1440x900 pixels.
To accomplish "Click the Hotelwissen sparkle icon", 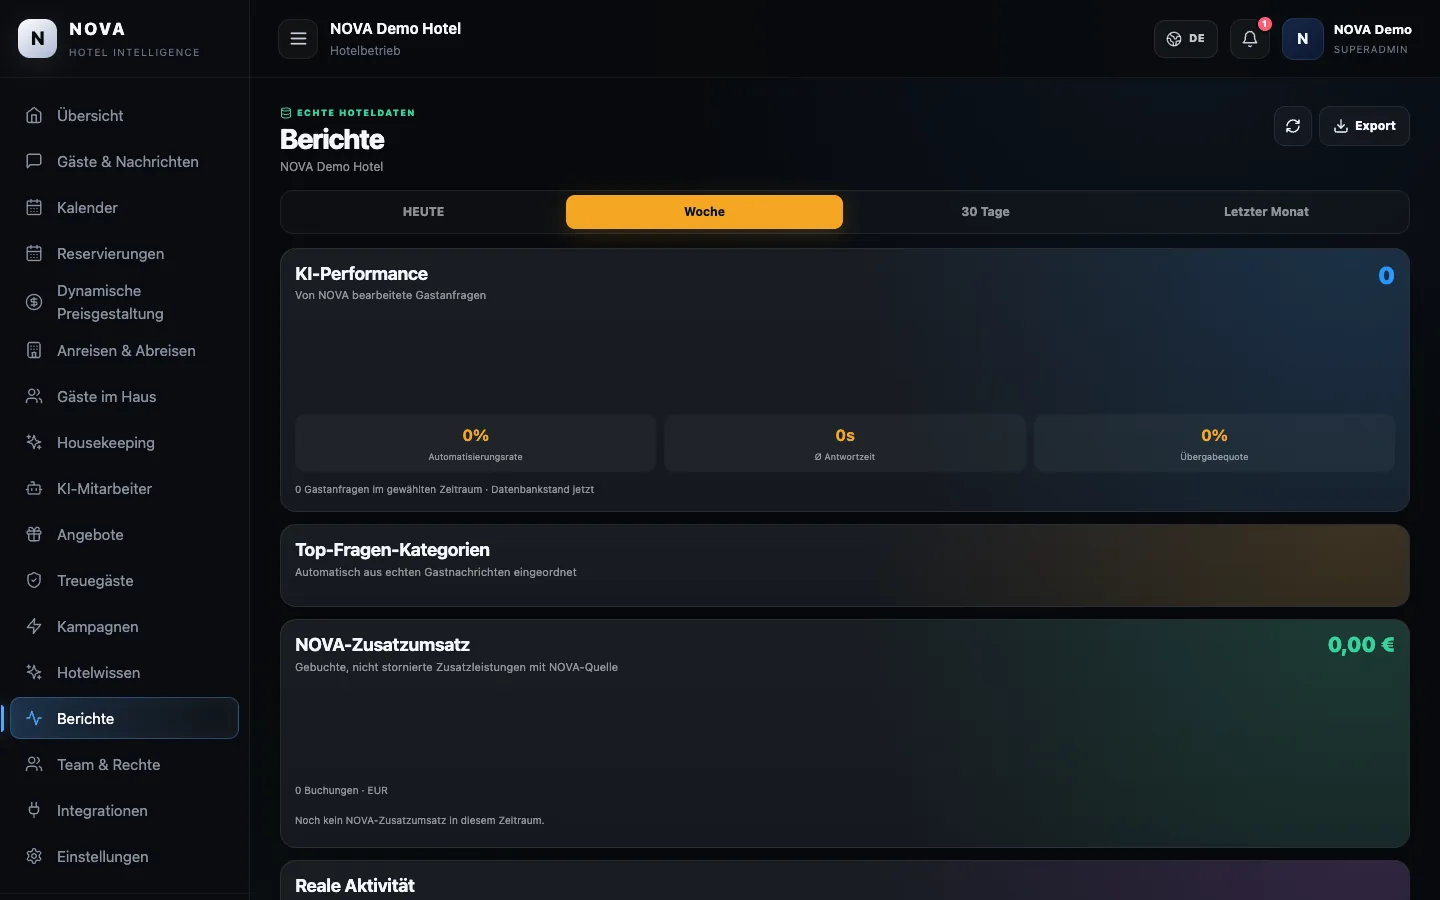I will coord(34,673).
